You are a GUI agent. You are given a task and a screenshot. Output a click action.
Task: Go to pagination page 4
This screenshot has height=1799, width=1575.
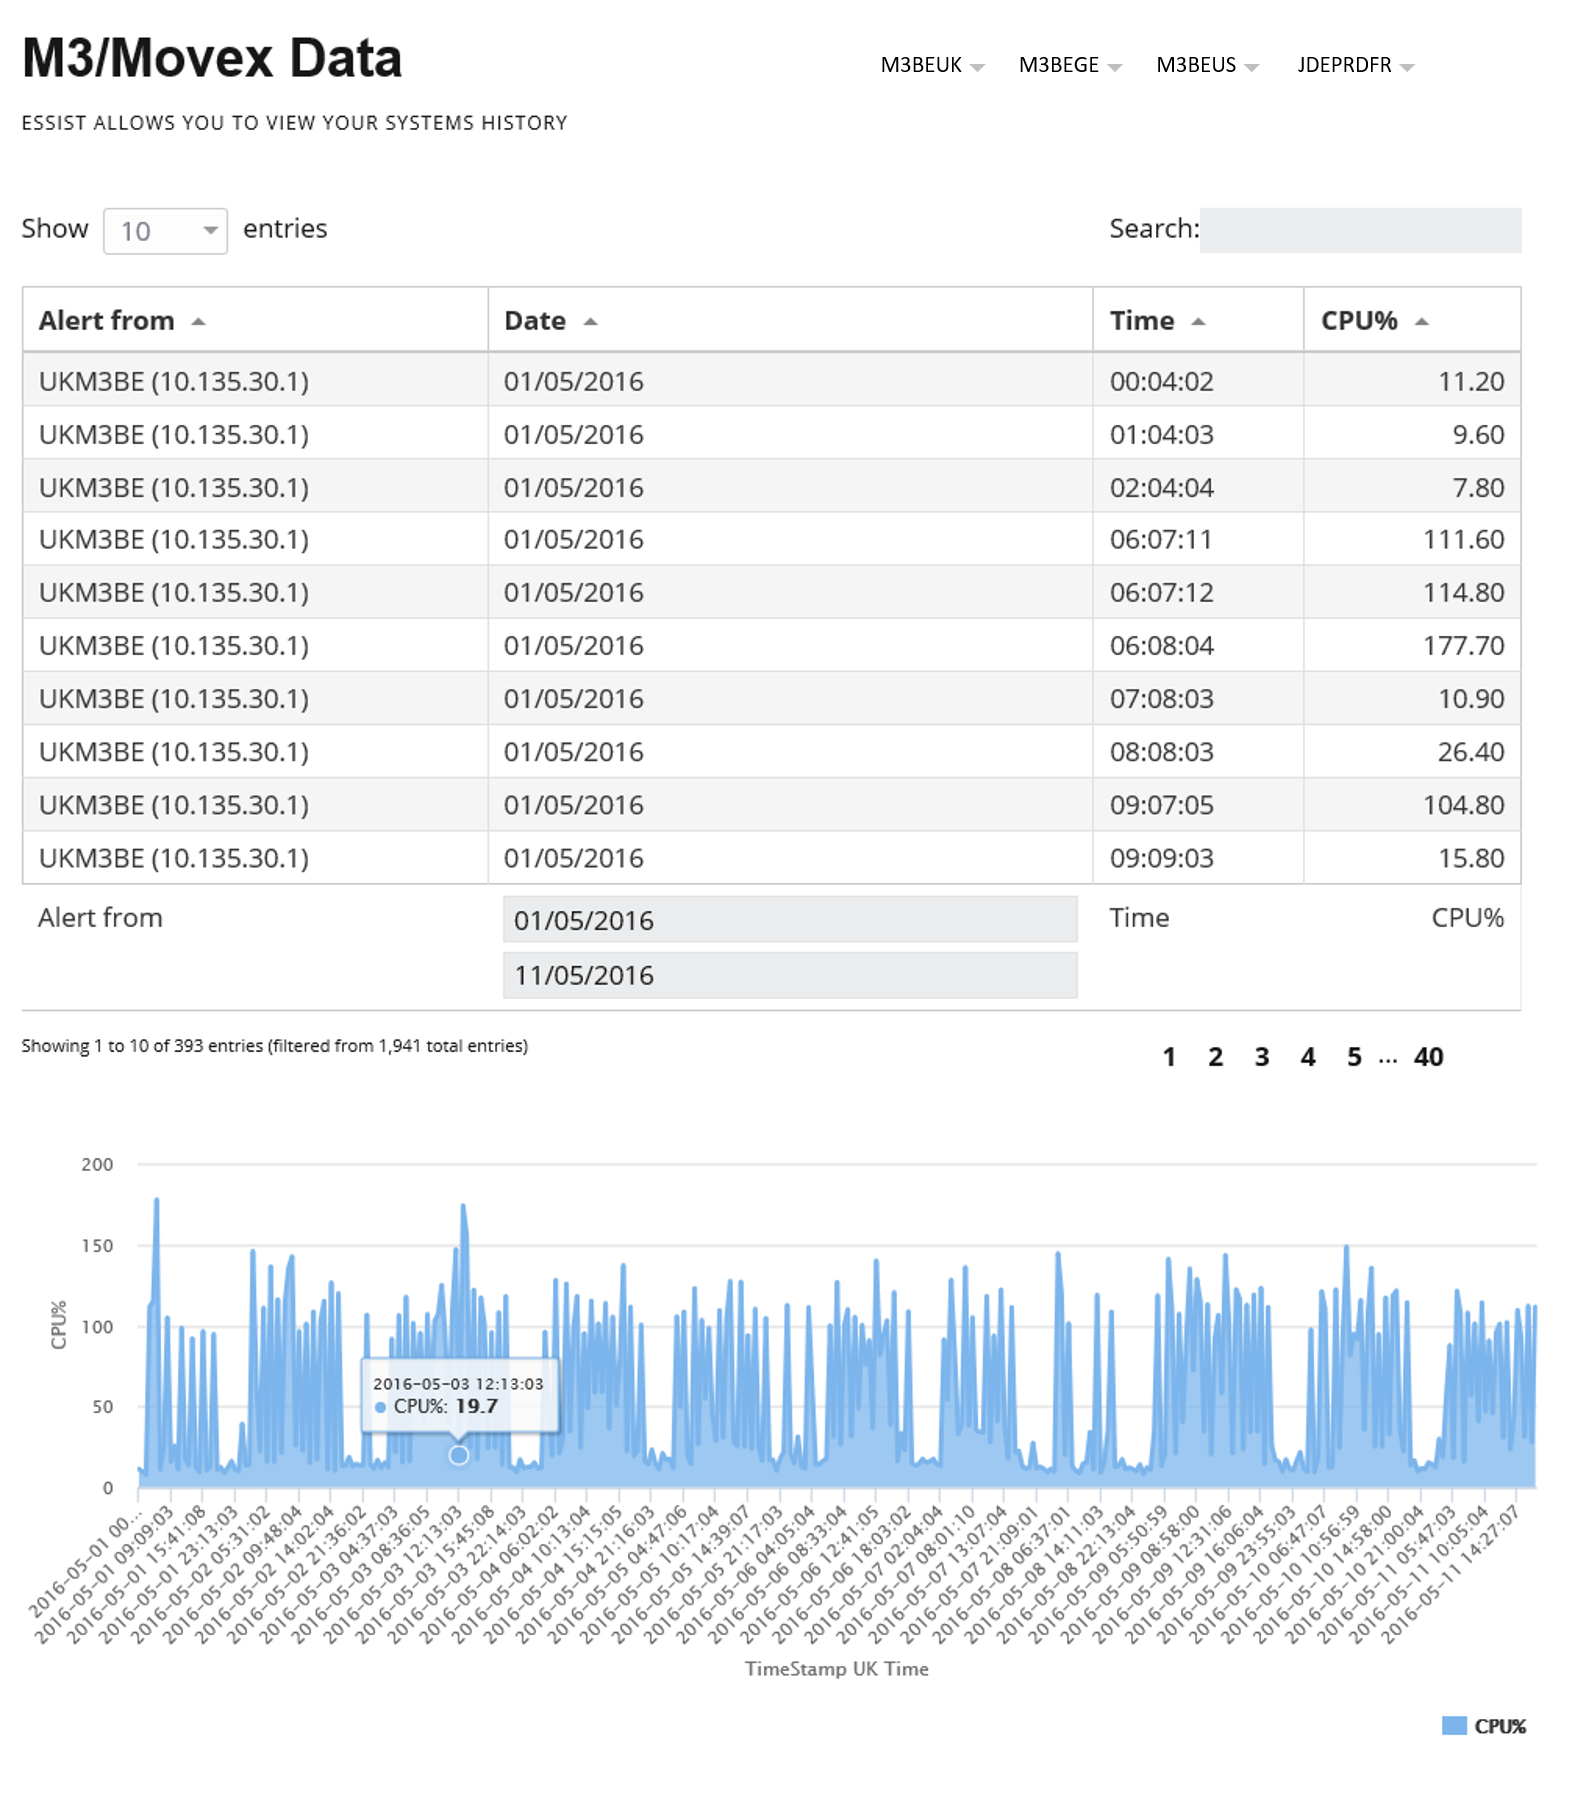pos(1308,1057)
